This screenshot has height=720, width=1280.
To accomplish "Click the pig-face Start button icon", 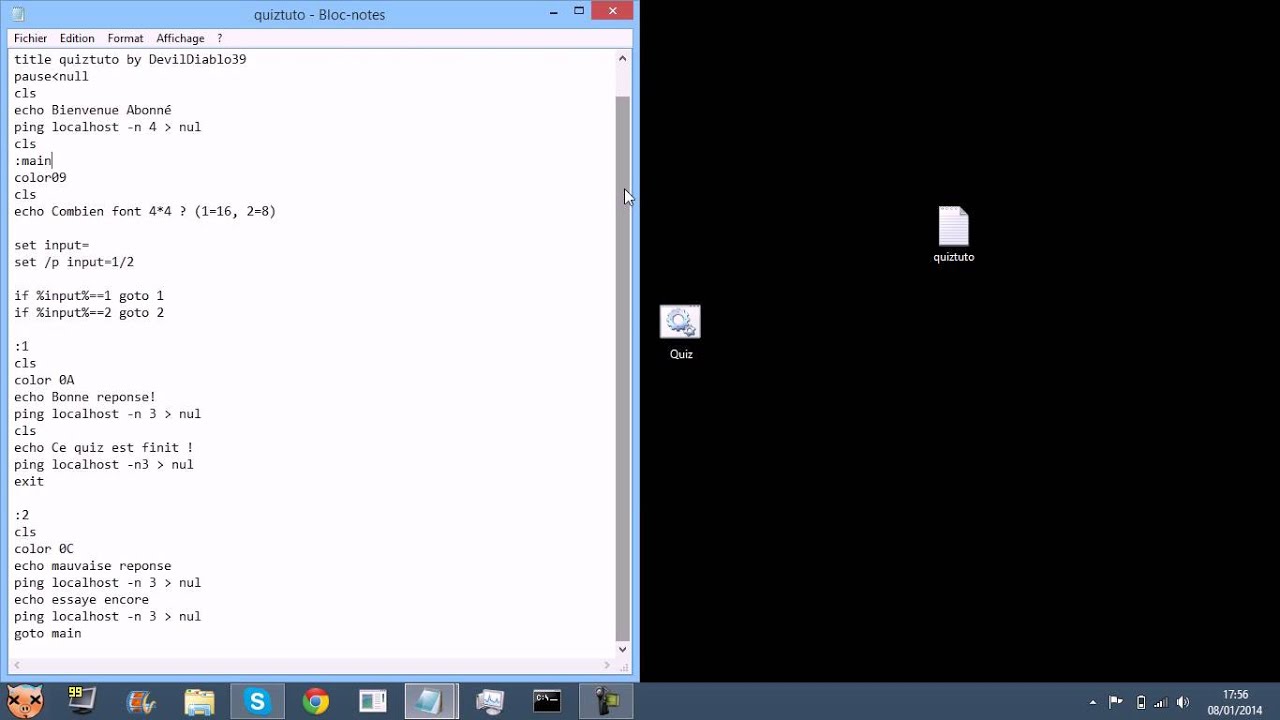I will [24, 702].
